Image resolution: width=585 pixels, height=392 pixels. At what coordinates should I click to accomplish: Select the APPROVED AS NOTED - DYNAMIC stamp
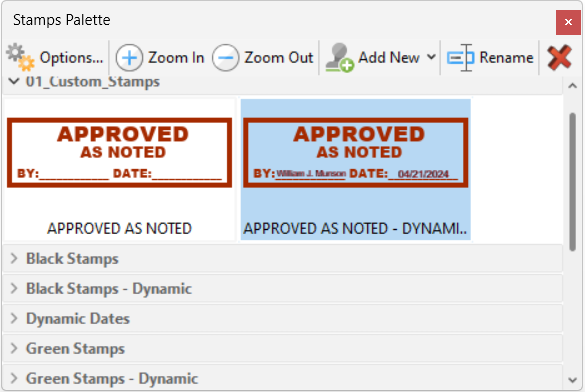click(356, 170)
